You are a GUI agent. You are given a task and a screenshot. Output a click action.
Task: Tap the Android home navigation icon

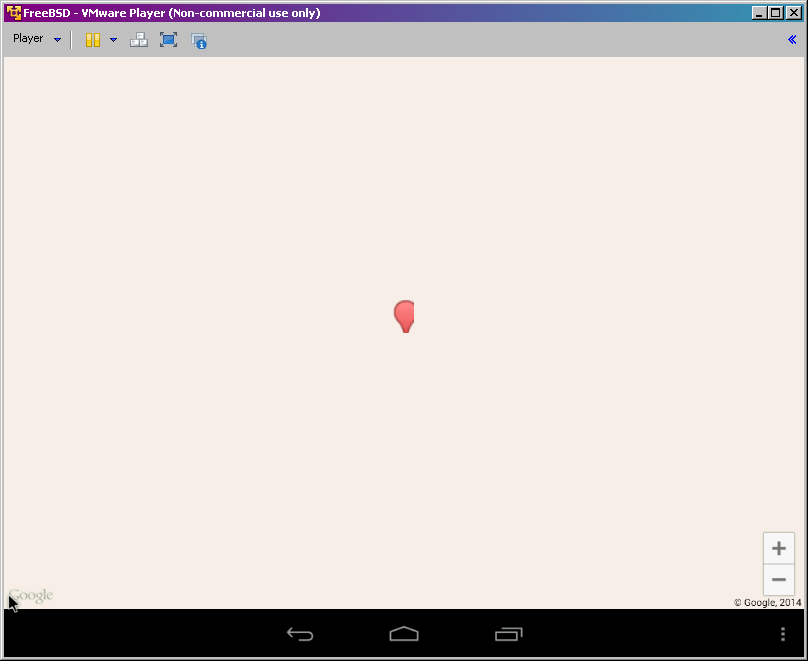click(404, 634)
